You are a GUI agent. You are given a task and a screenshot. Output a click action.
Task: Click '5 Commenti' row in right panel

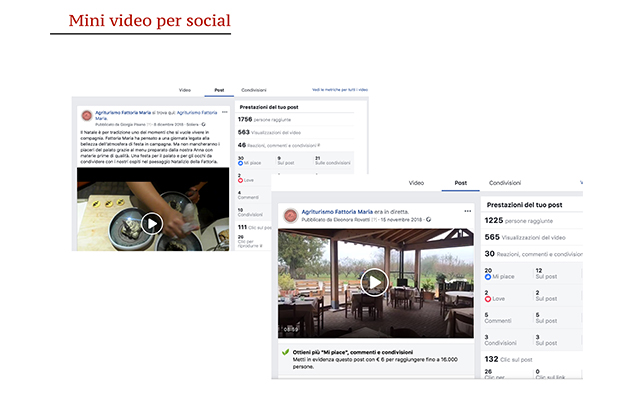pos(498,318)
